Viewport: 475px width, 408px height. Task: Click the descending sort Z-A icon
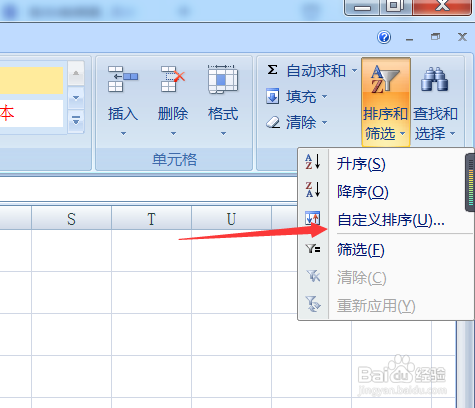click(313, 190)
